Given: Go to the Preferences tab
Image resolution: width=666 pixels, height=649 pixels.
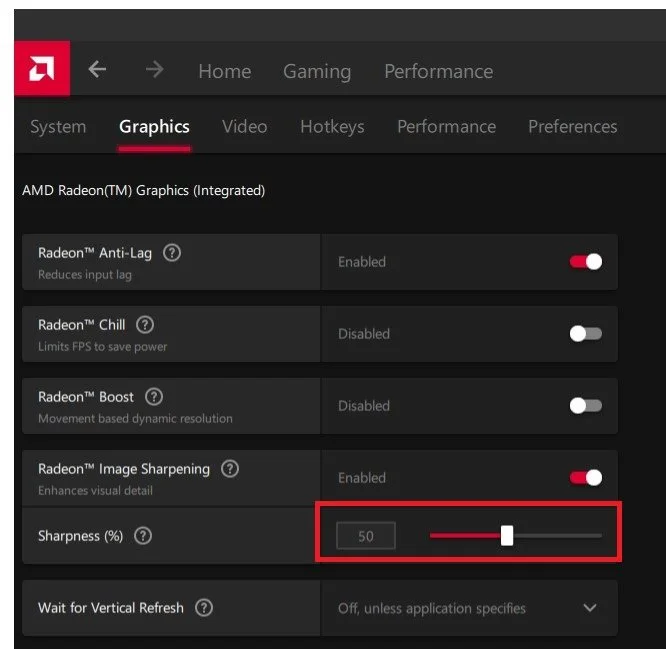Looking at the screenshot, I should pos(573,127).
